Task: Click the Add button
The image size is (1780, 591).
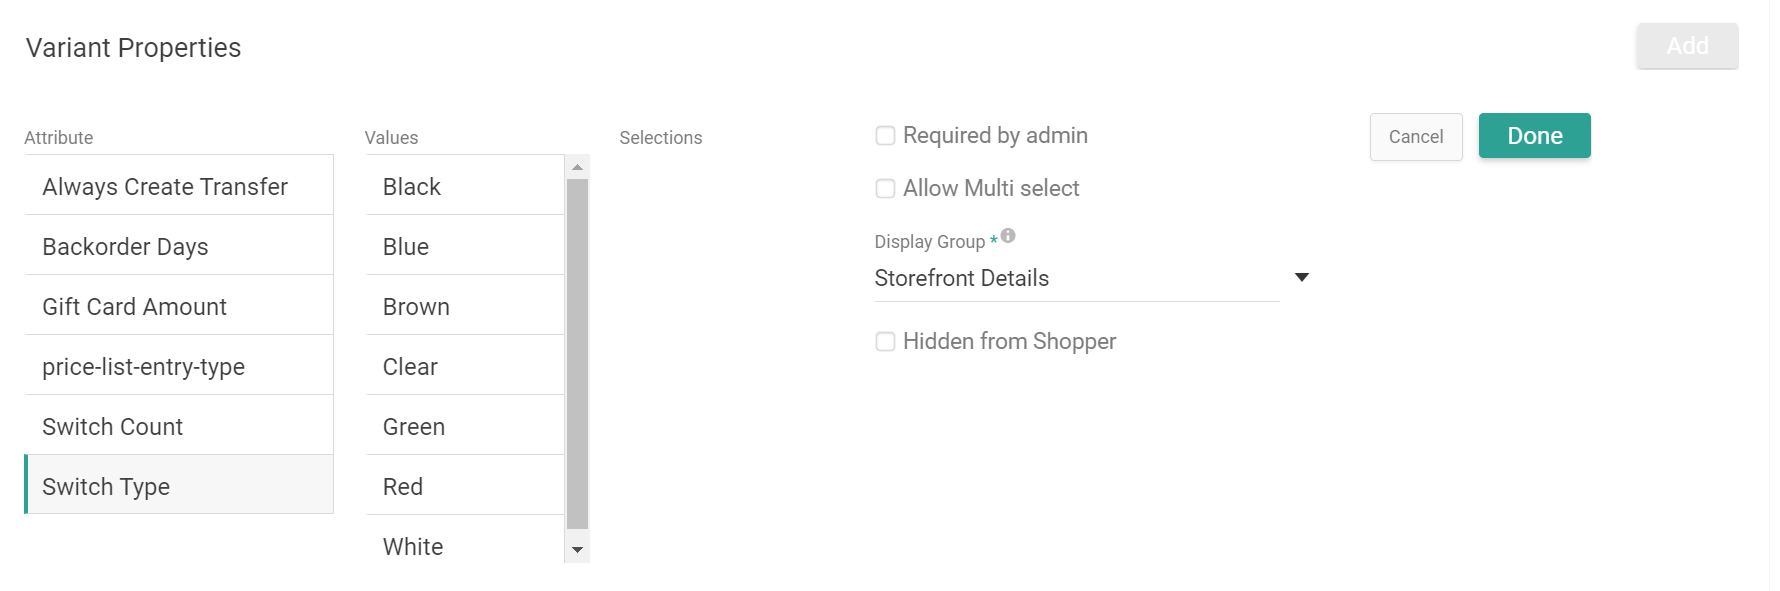Action: 1687,46
